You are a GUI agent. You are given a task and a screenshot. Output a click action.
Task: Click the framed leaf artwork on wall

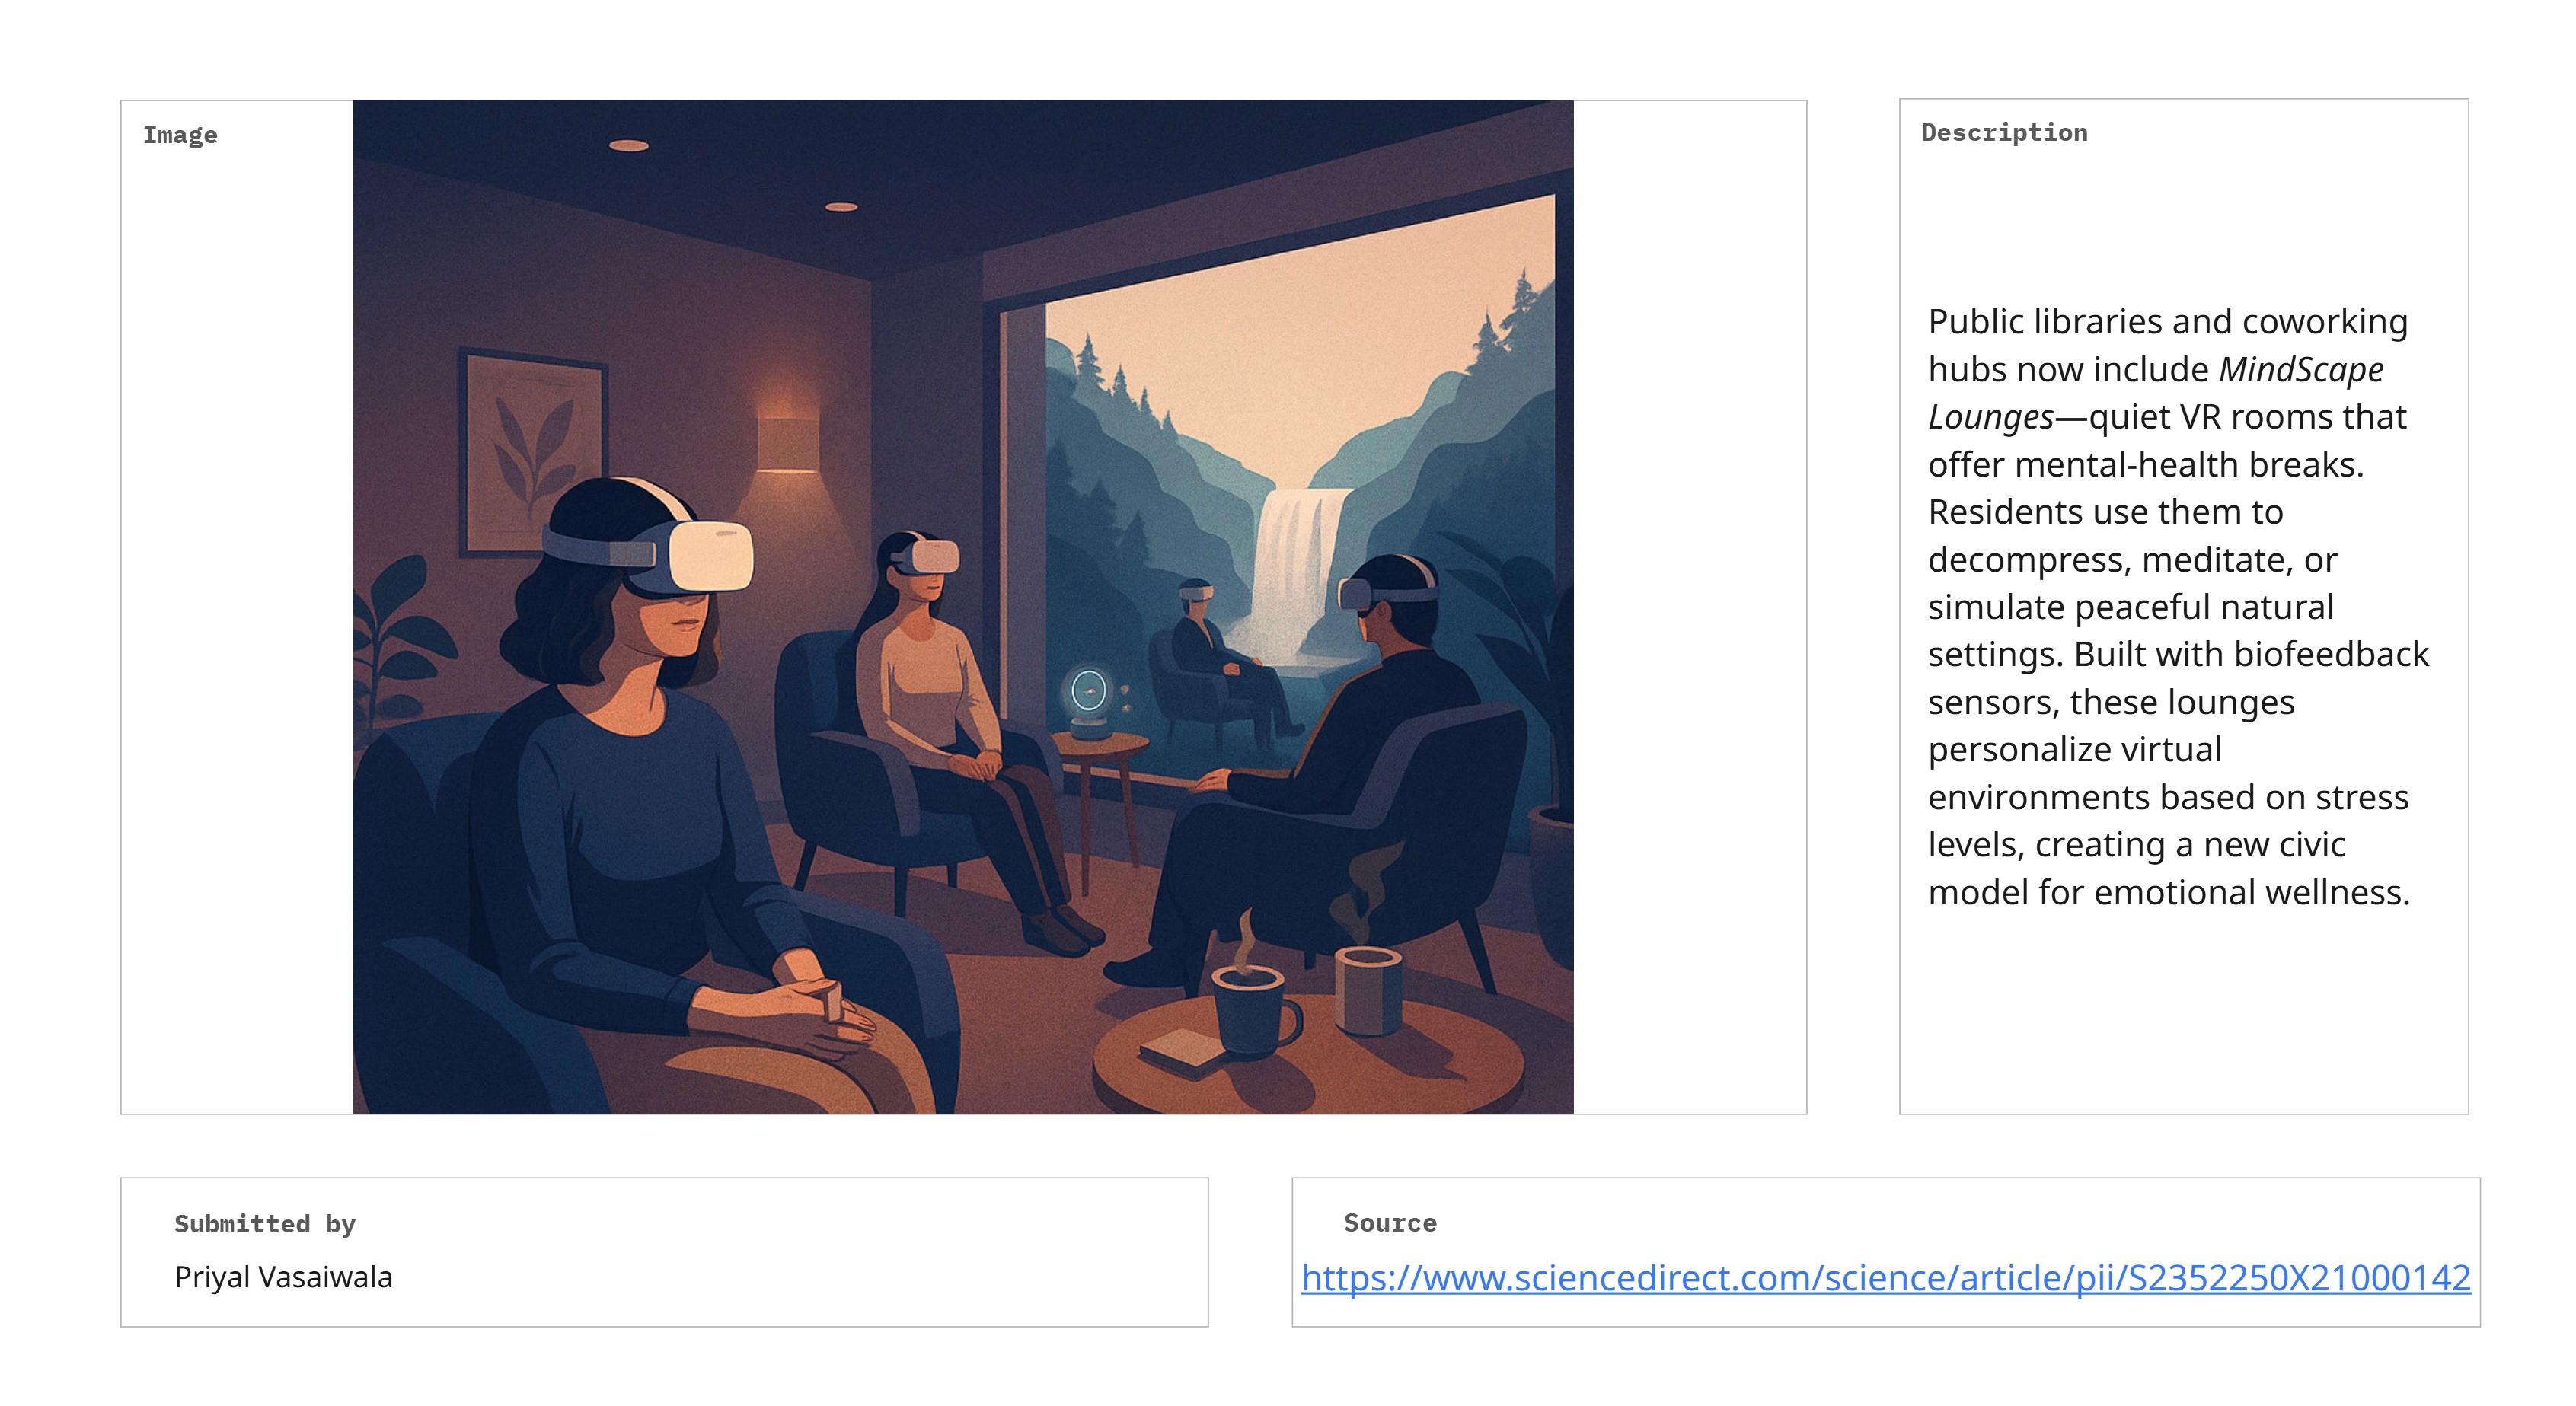[532, 451]
